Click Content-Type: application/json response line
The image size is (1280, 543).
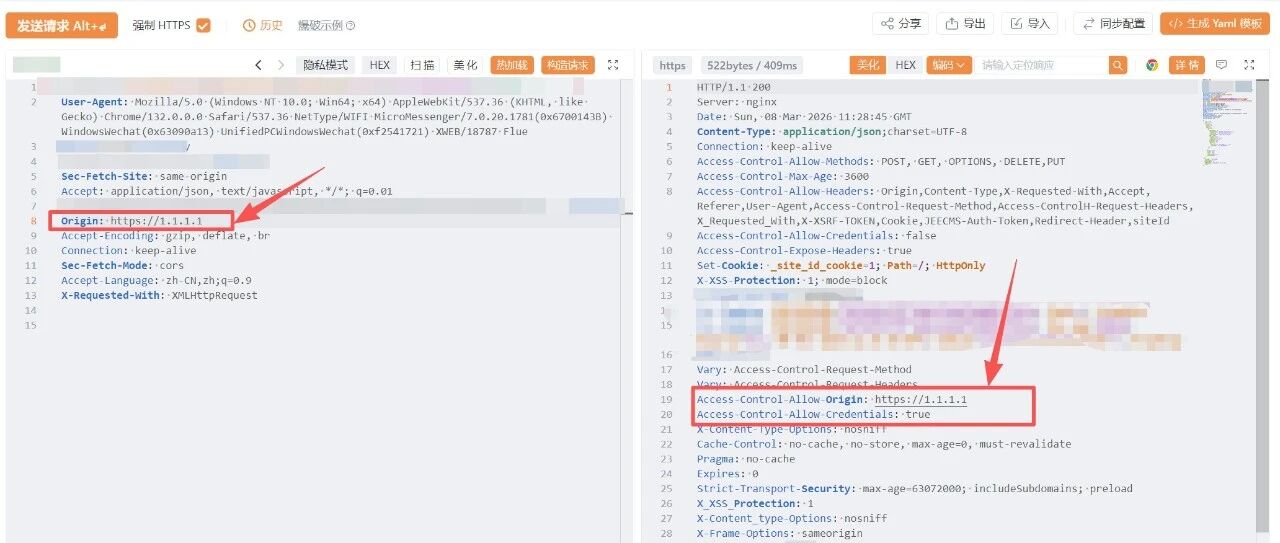831,131
